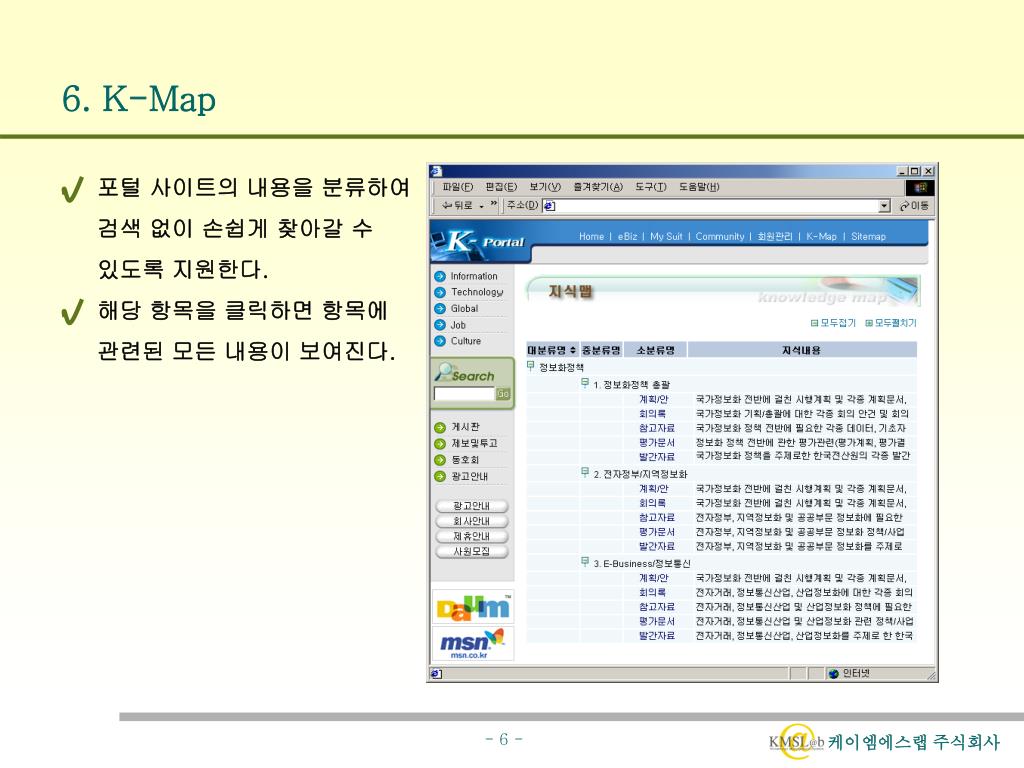
Task: Open Community in portal navigation
Action: [x=720, y=236]
